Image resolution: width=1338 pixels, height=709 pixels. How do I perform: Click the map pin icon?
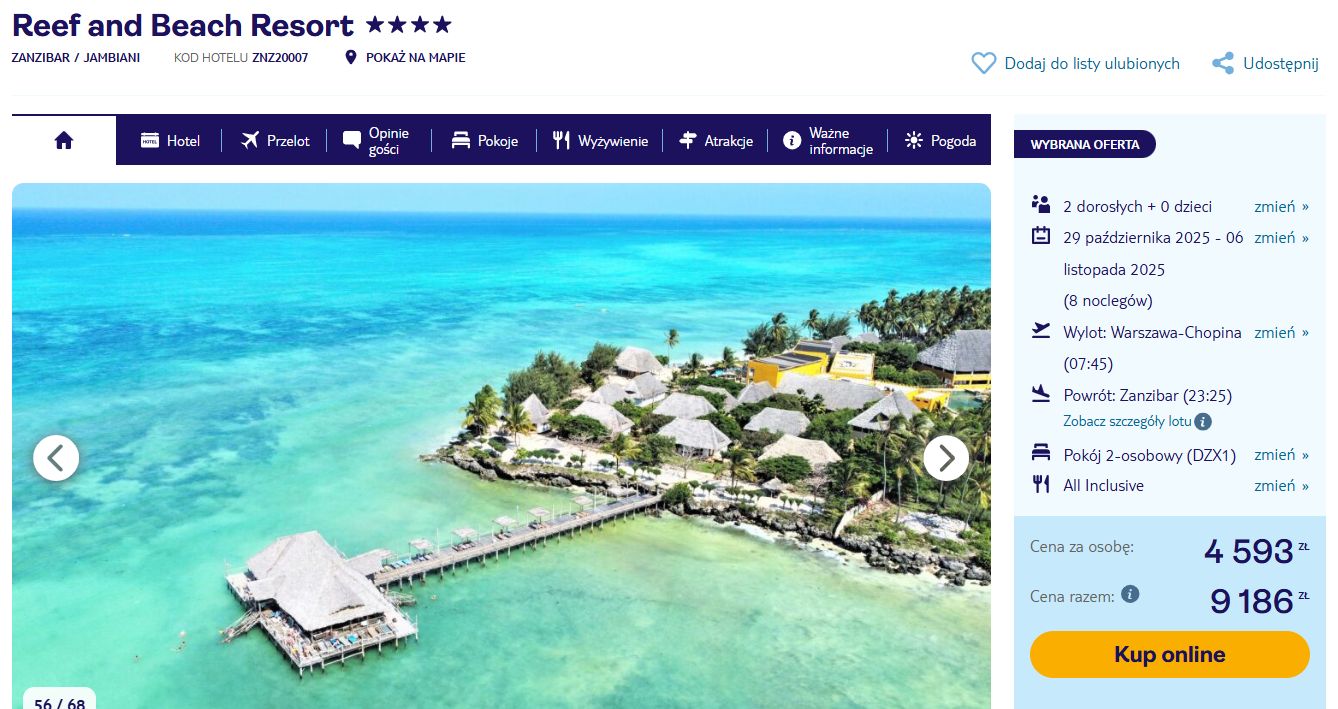click(350, 57)
